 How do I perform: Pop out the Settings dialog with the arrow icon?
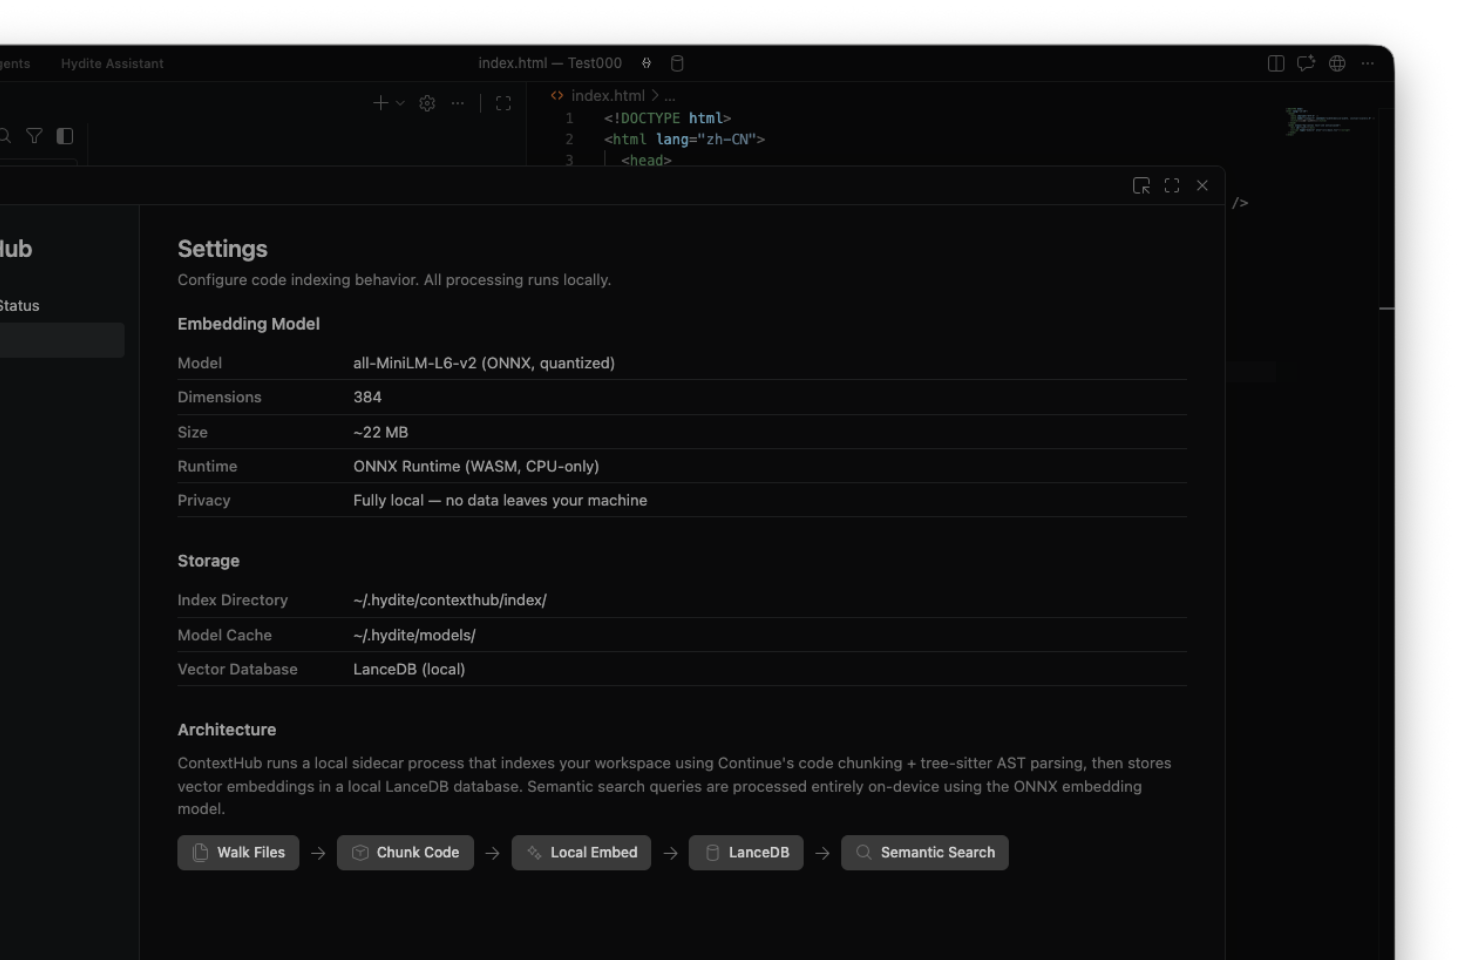tap(1141, 186)
